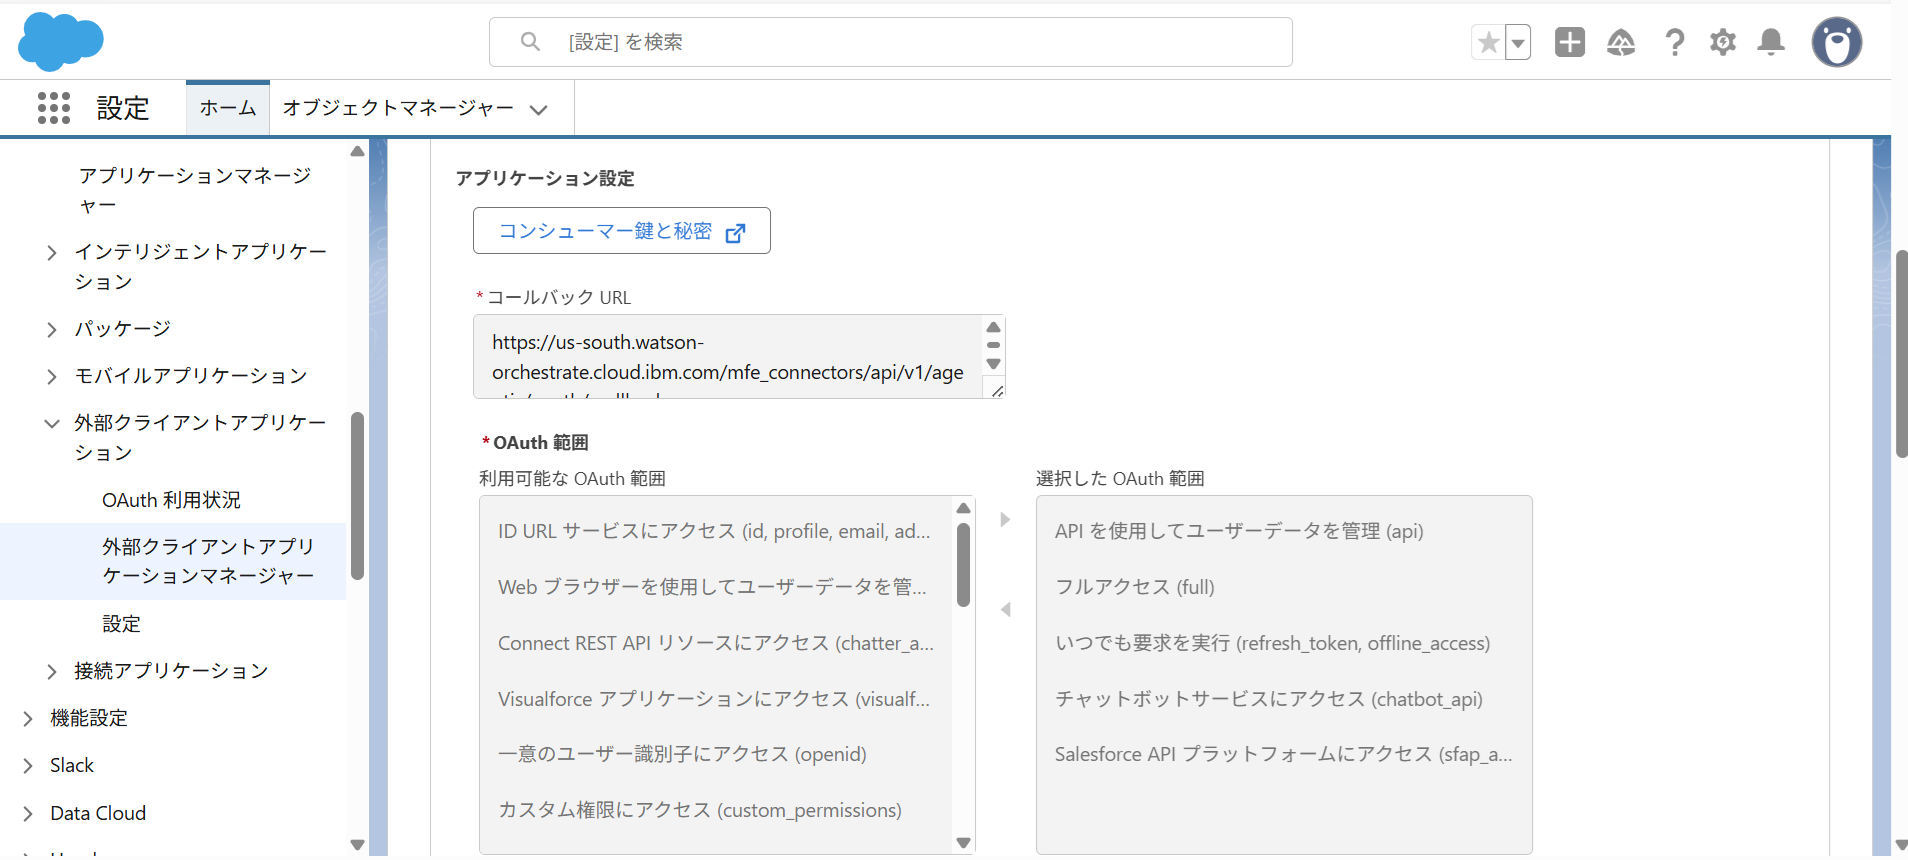The width and height of the screenshot is (1908, 860).
Task: Open OAuth 利用状況 in the sidebar
Action: [171, 500]
